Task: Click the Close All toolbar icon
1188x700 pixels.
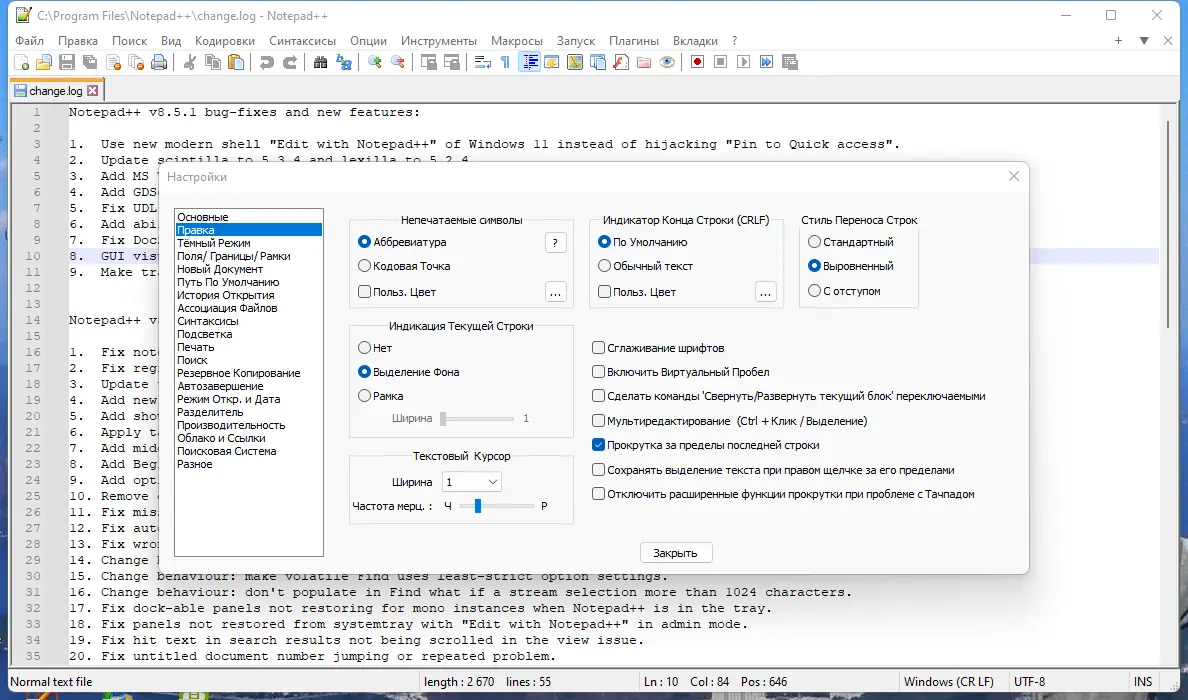Action: (136, 62)
